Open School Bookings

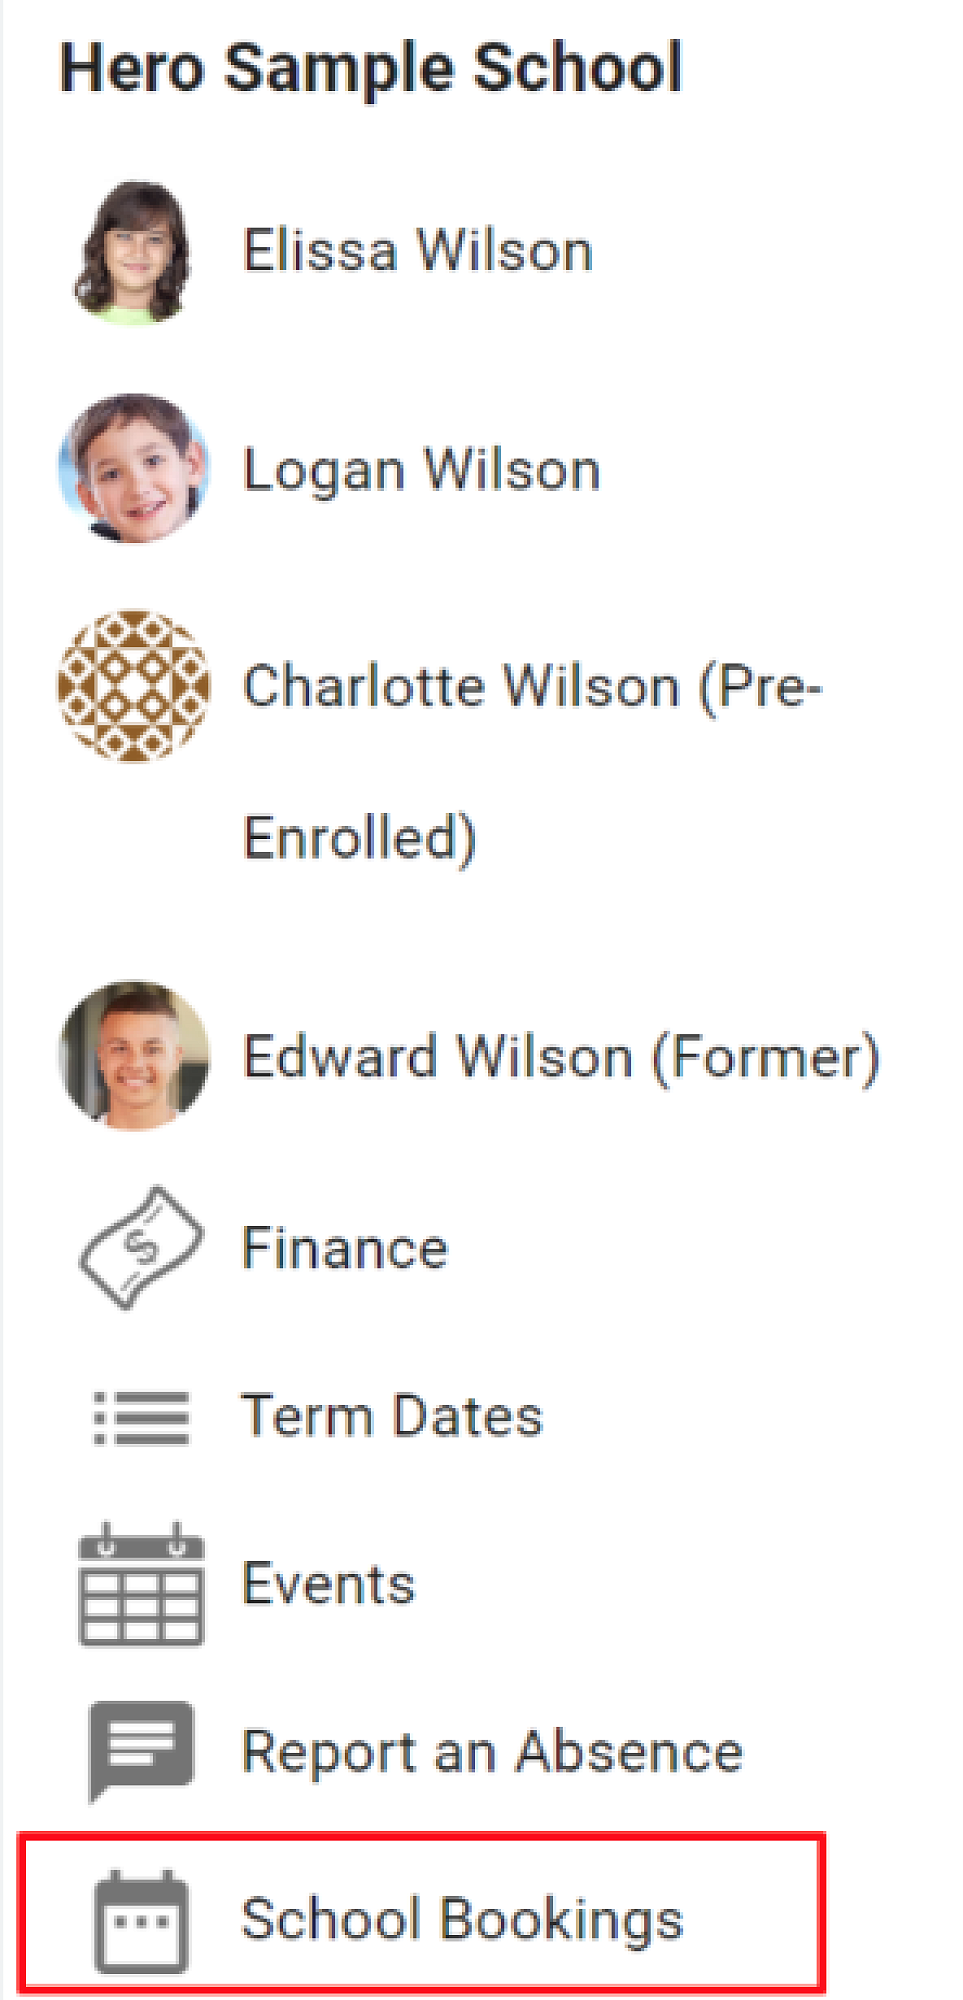pos(462,1919)
